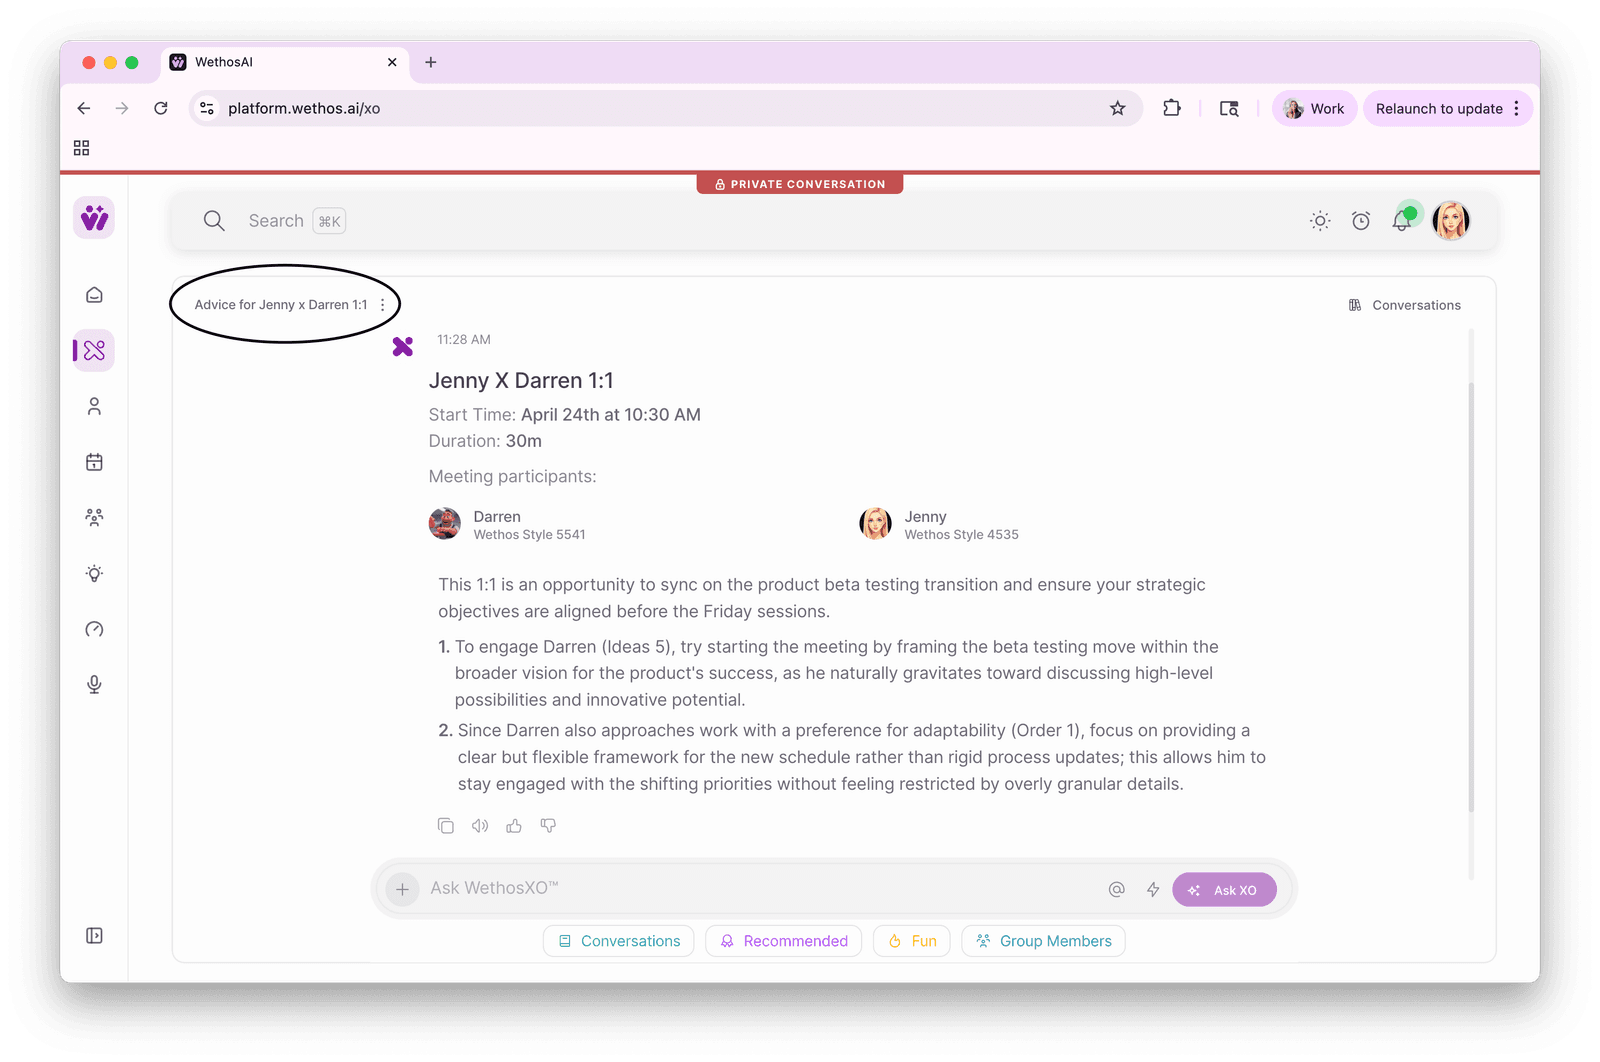Click the conversation scrollbar

(1471, 597)
